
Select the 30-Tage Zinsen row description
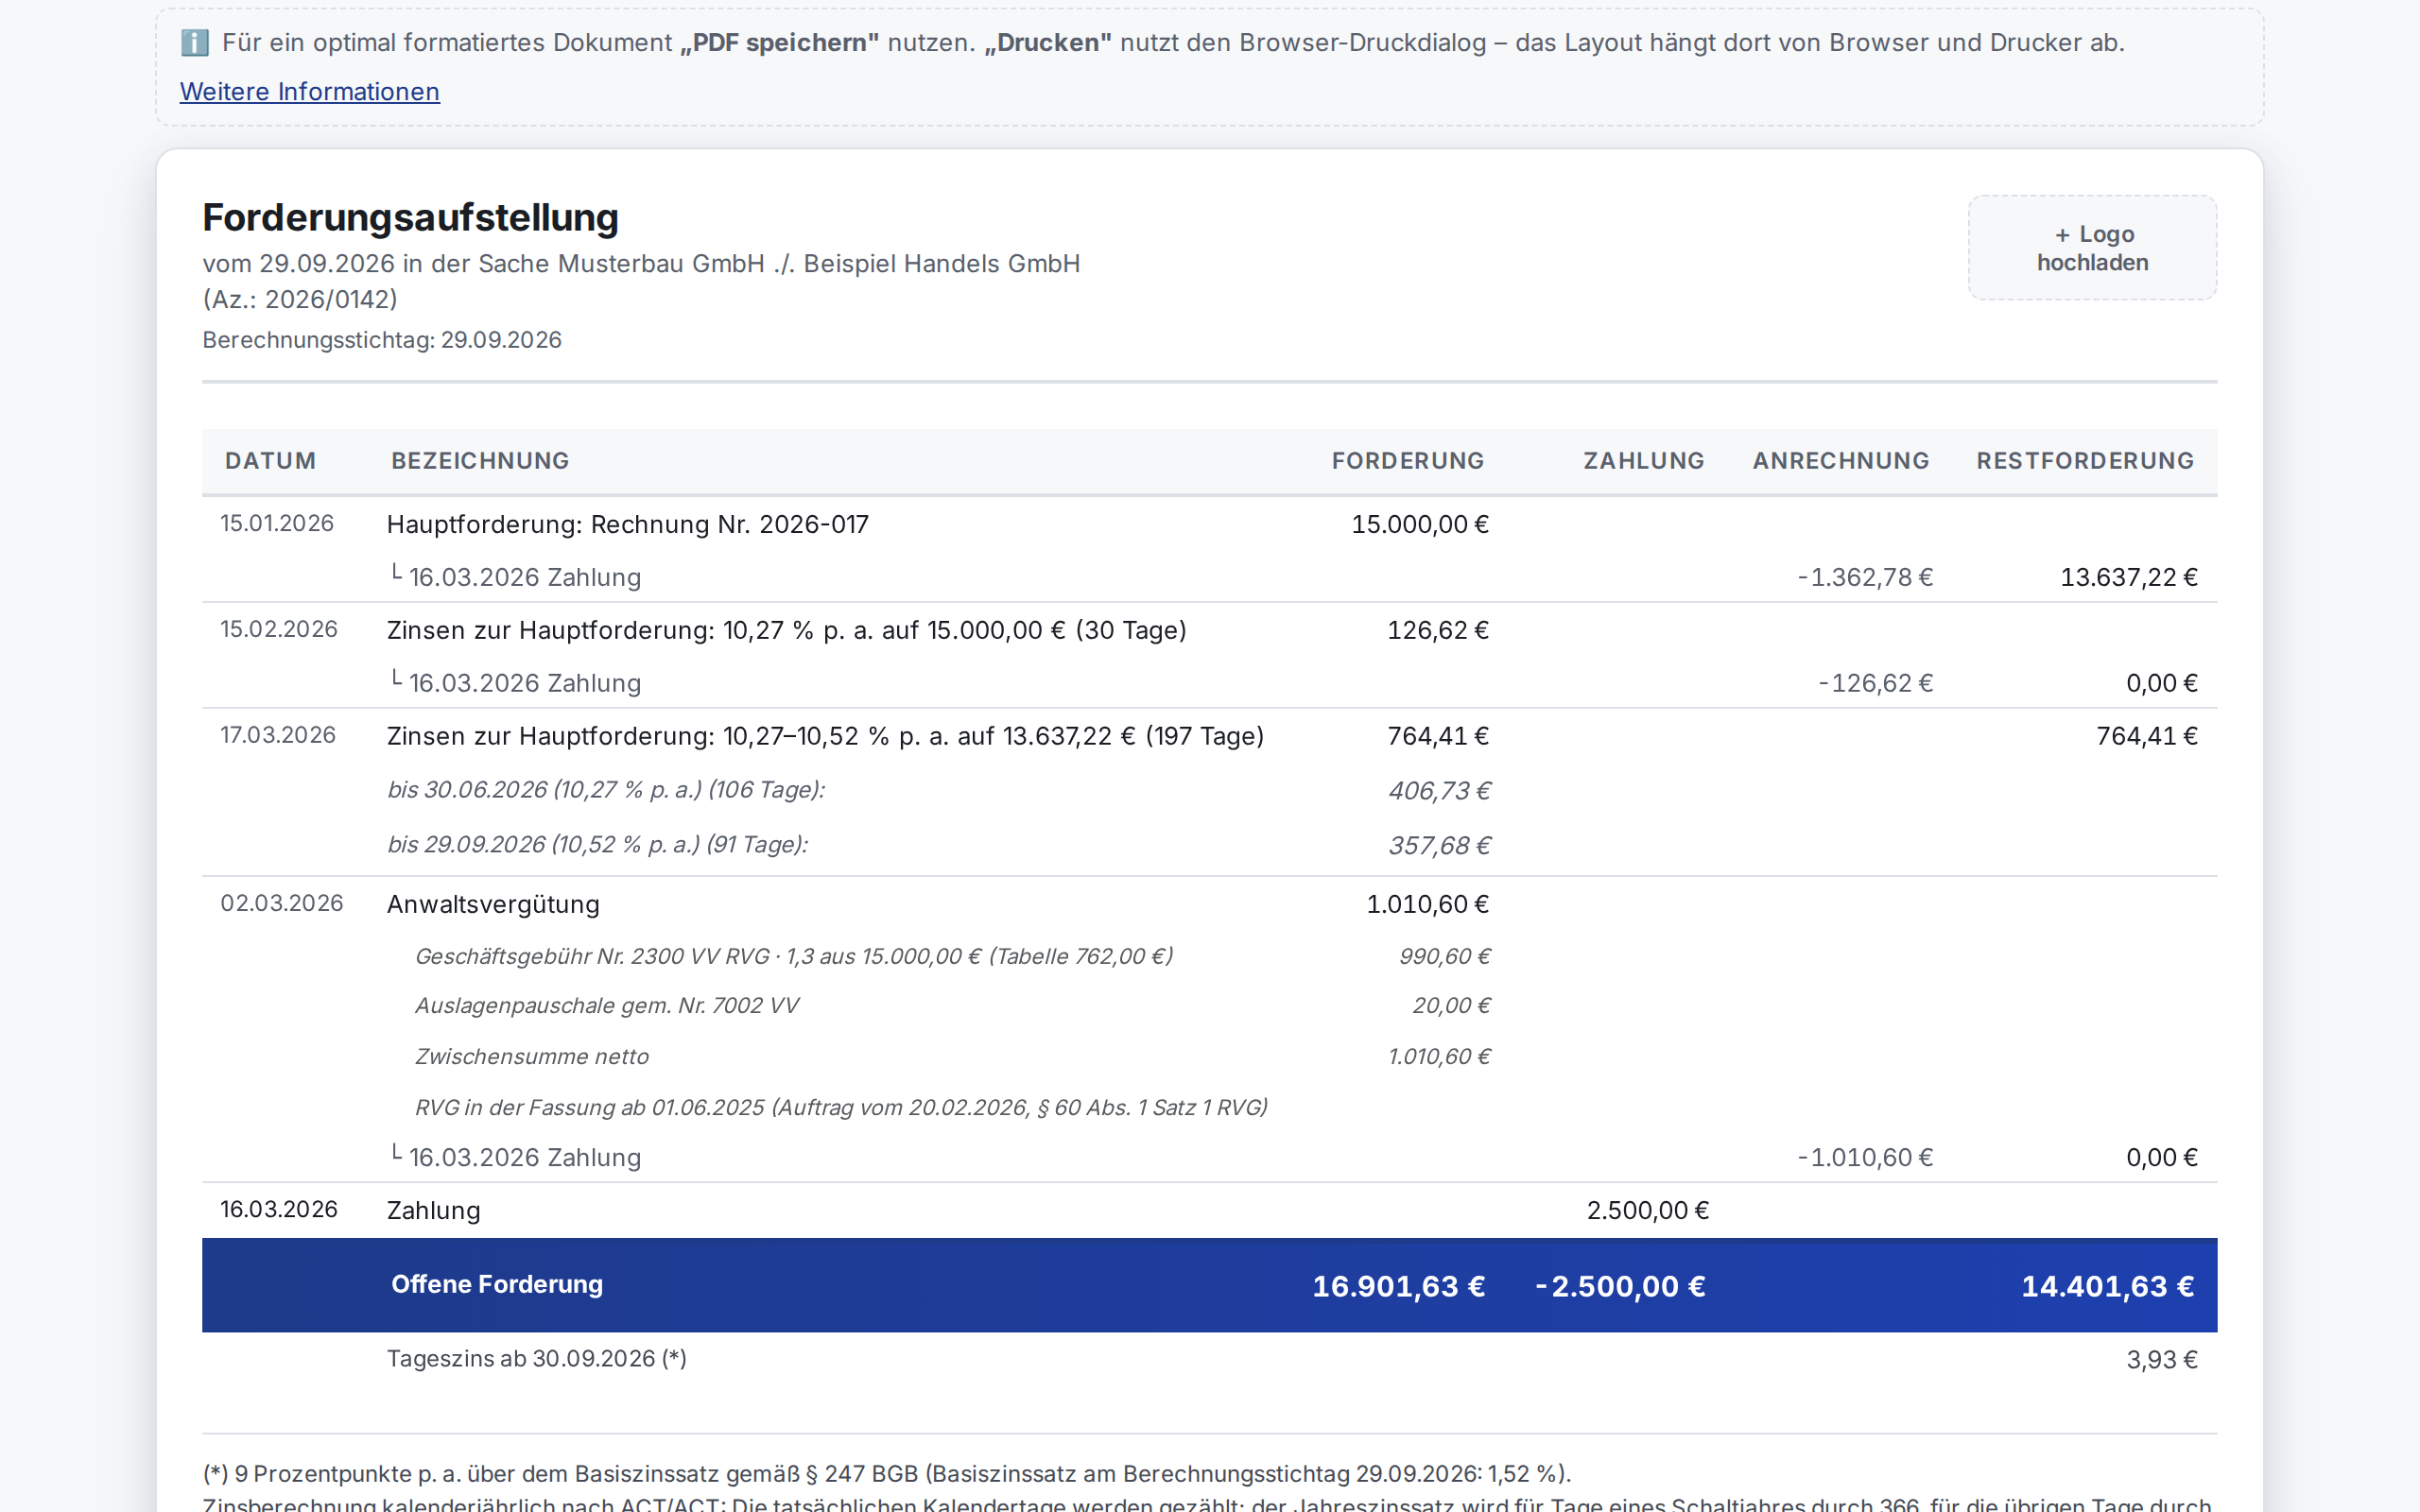point(787,630)
